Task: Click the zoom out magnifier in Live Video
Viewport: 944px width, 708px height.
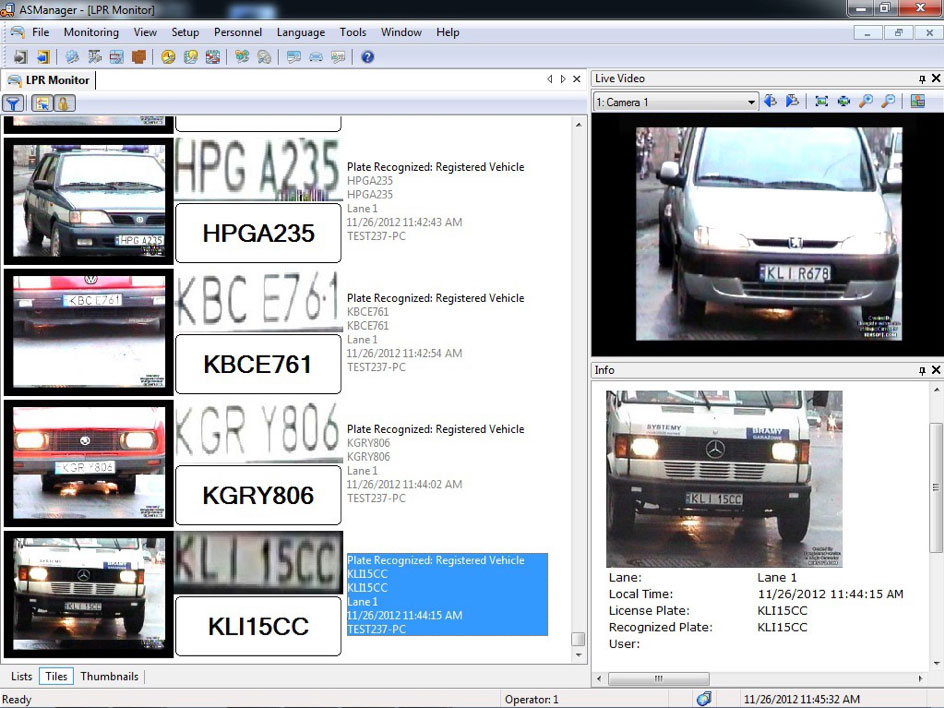Action: pos(888,102)
